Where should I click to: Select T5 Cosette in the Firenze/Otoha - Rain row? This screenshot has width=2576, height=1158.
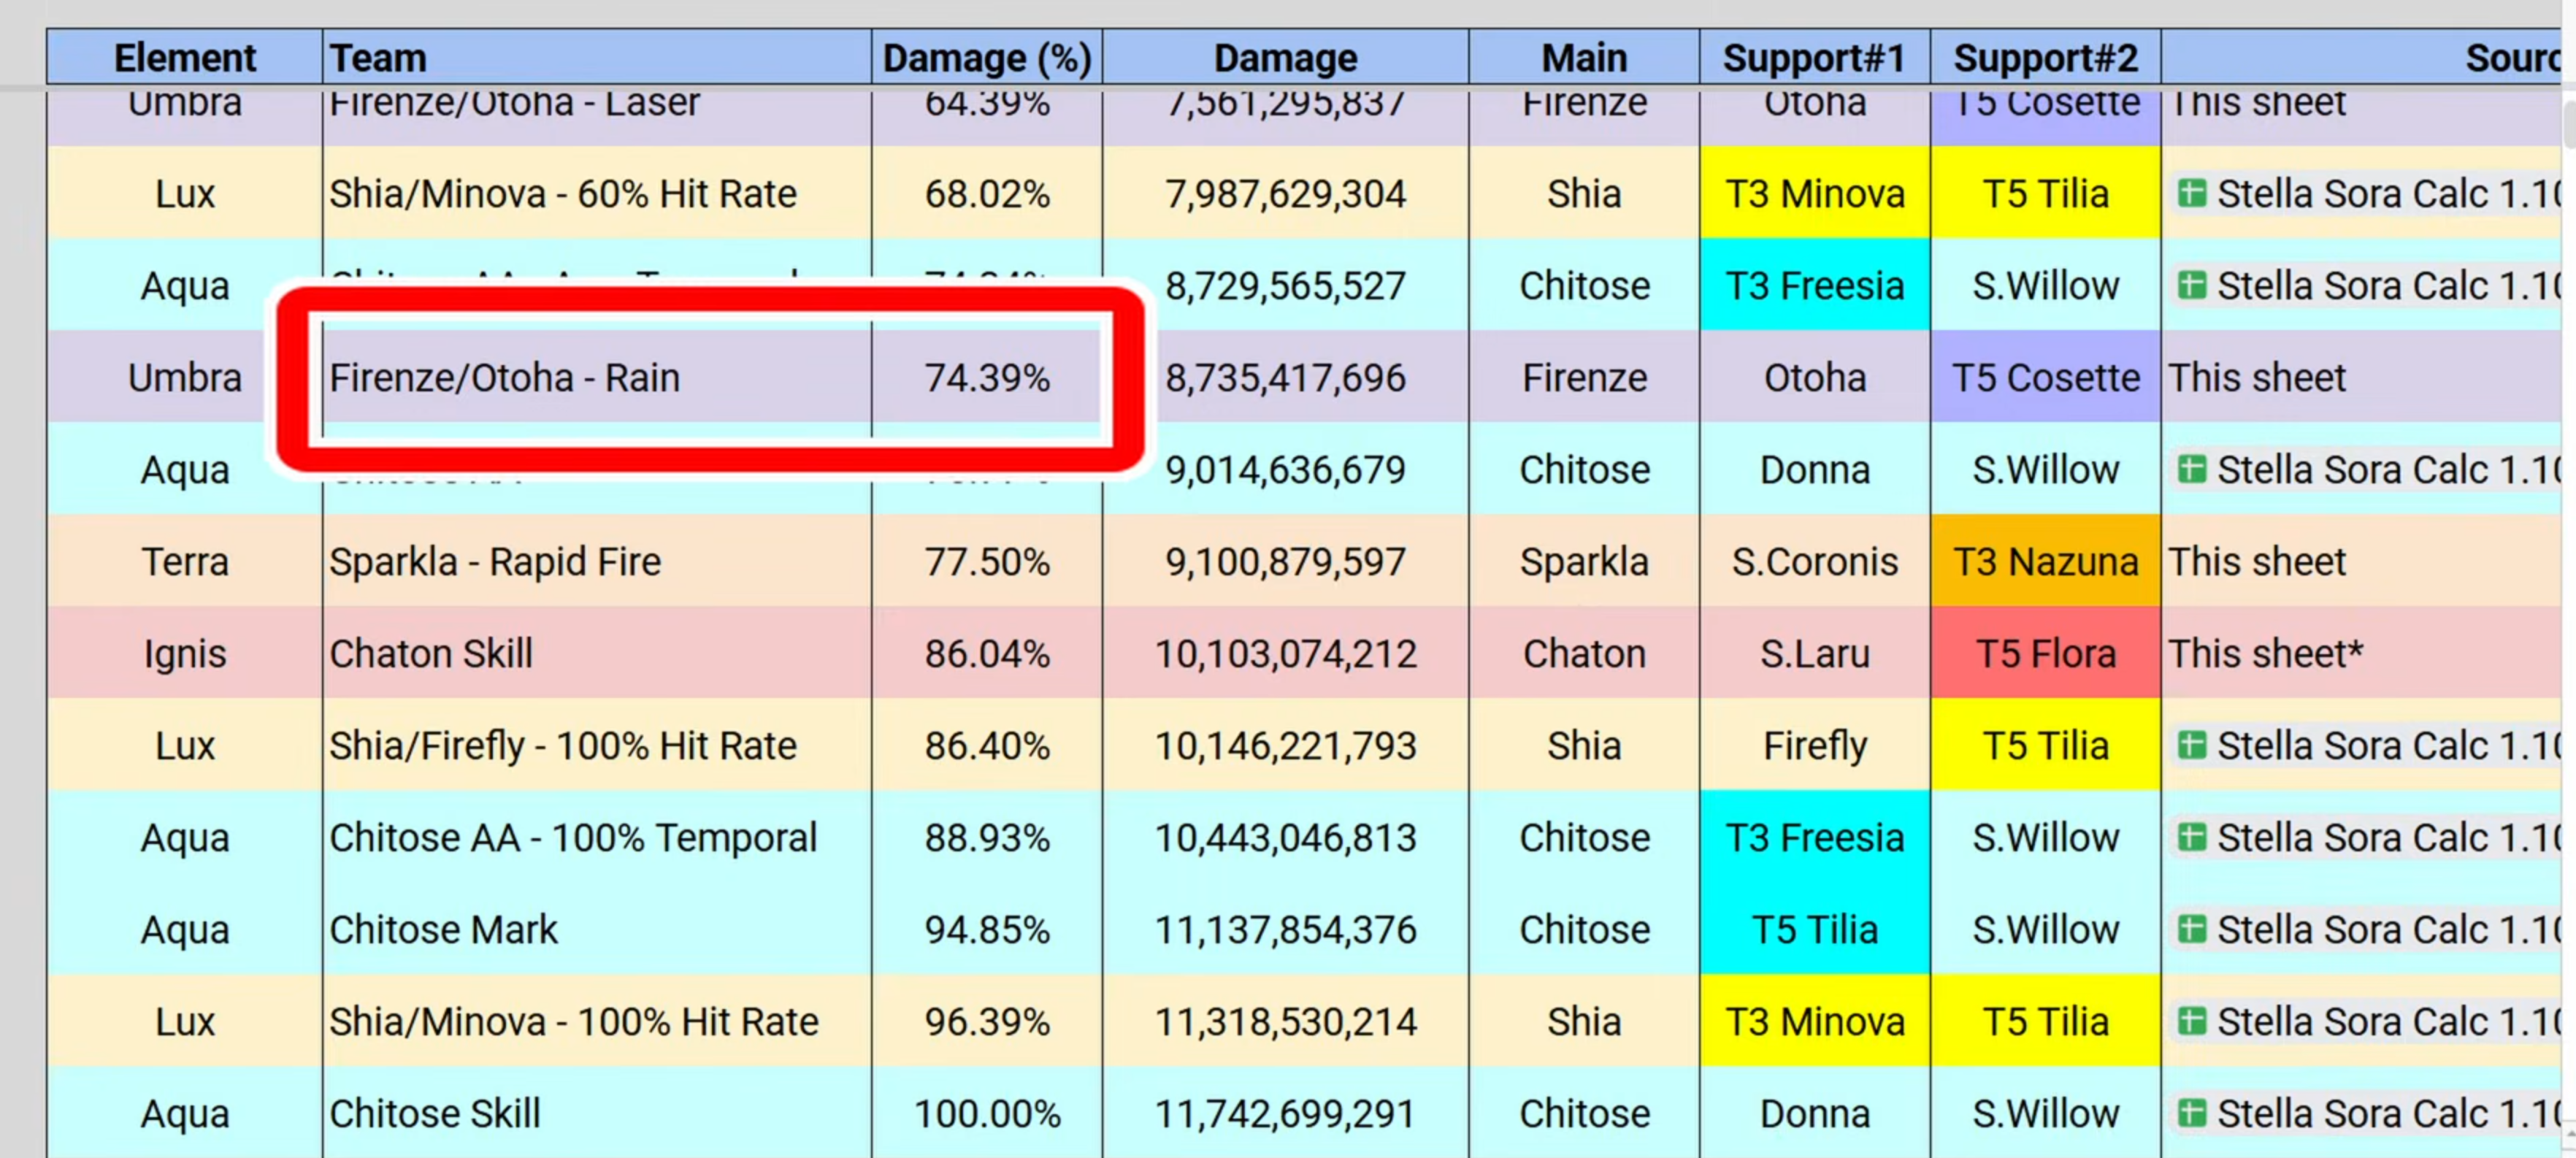(x=2046, y=378)
